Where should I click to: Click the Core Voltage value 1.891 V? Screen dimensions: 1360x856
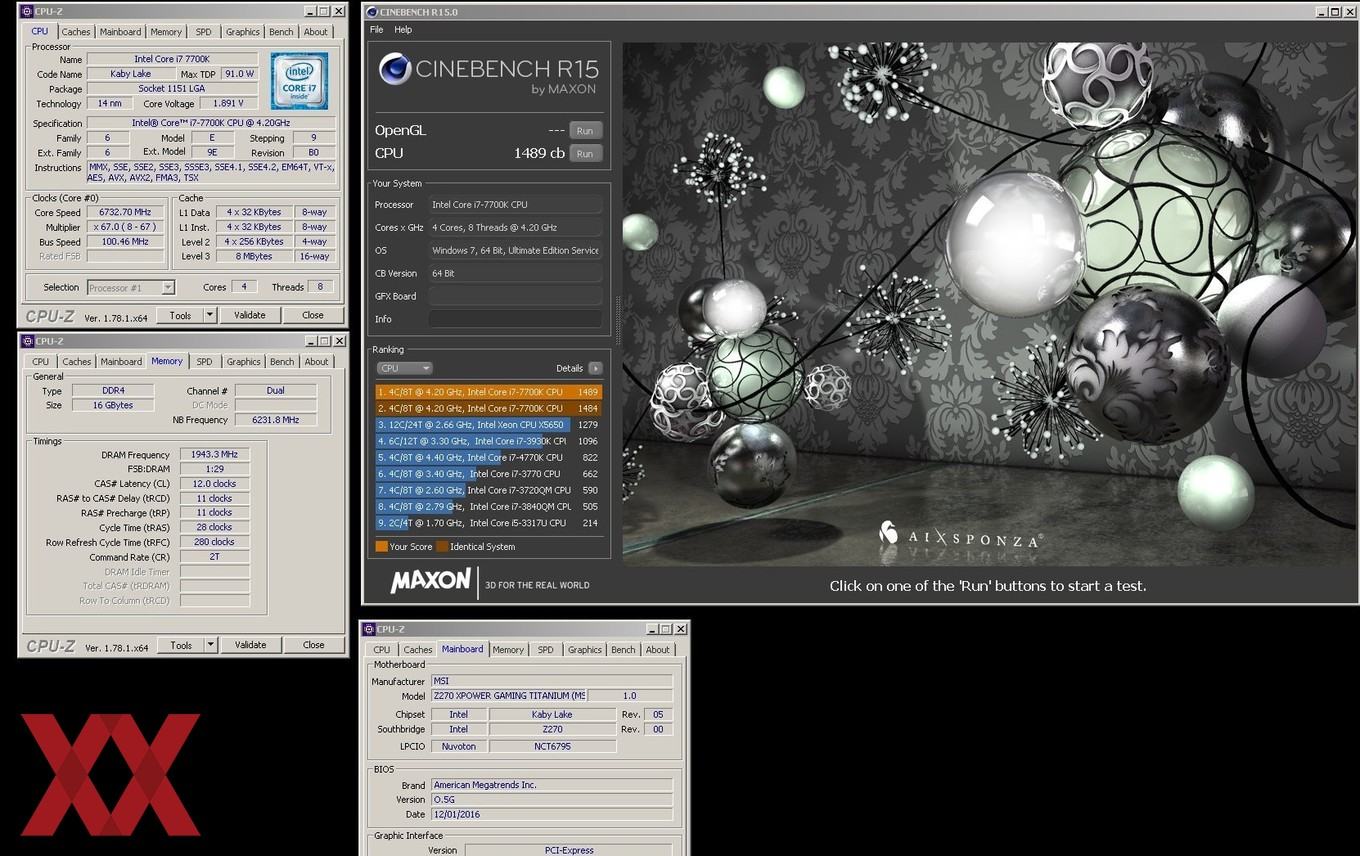click(228, 103)
